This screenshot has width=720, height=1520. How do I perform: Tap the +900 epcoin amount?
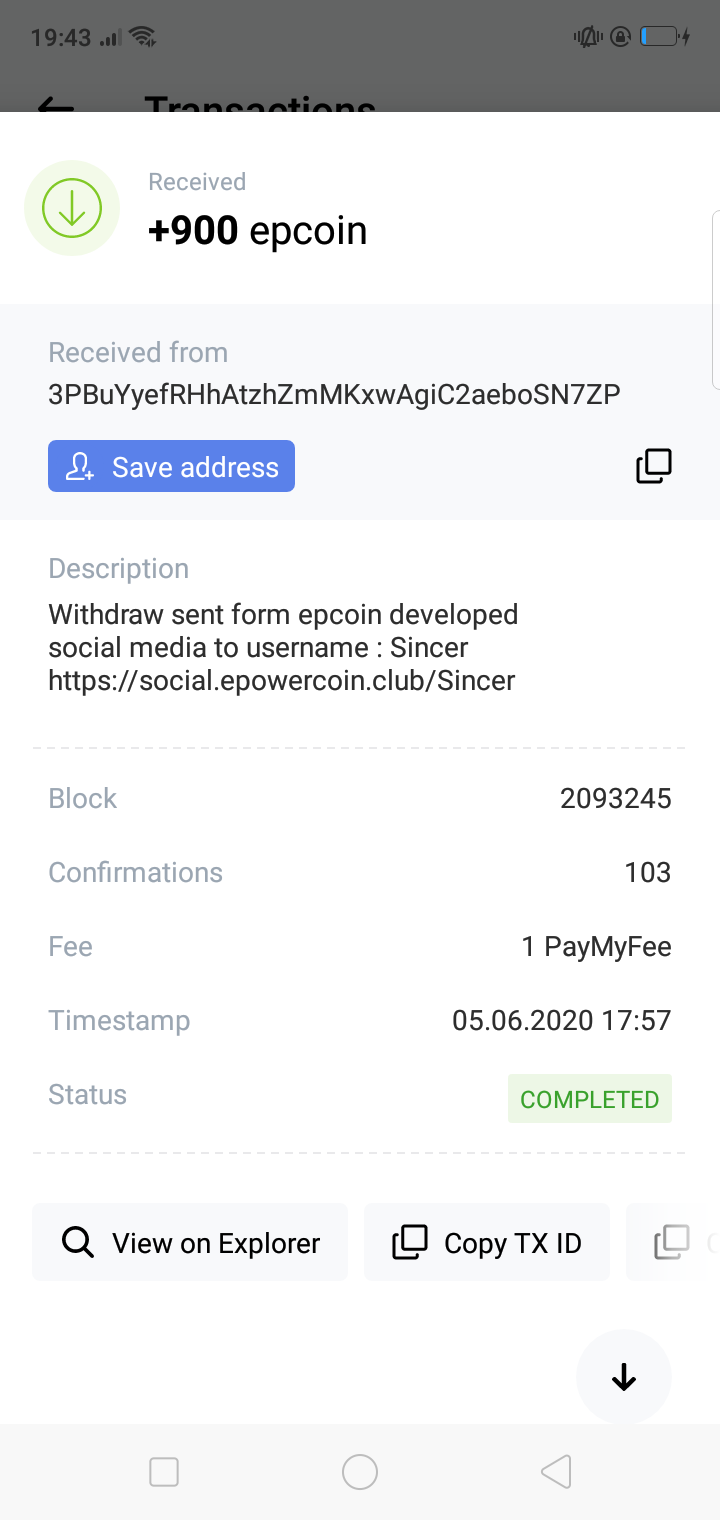coord(258,230)
